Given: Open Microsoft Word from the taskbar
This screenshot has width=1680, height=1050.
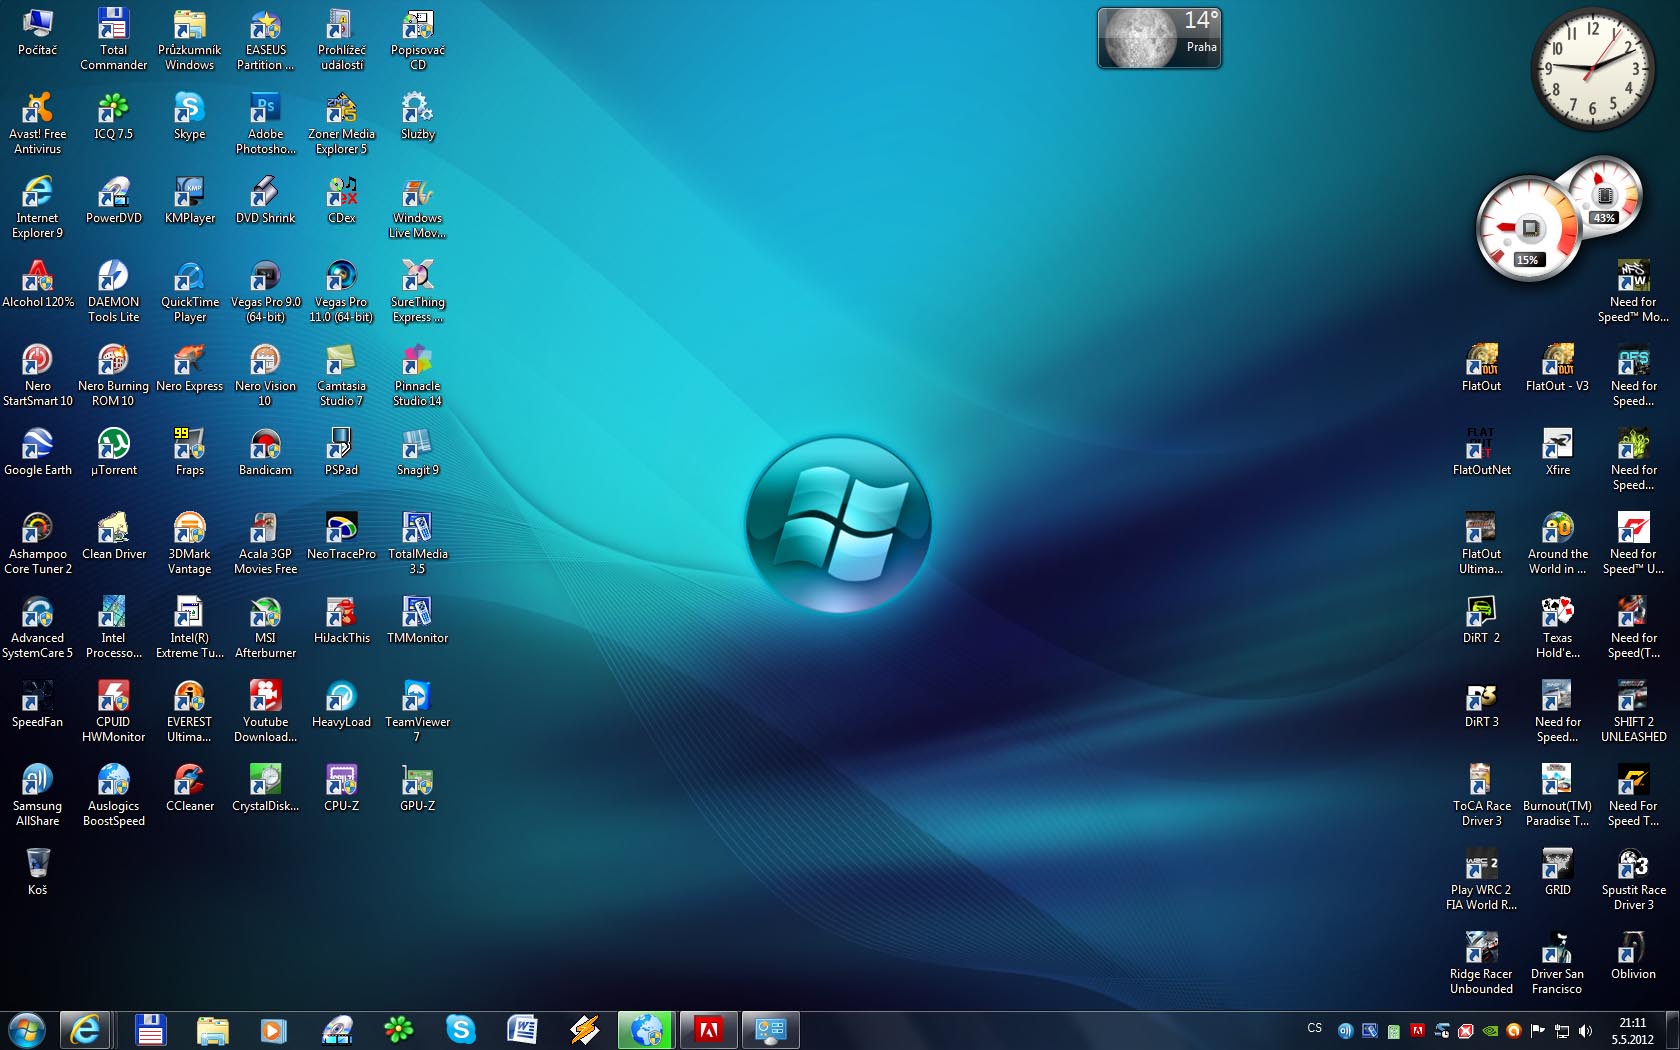Looking at the screenshot, I should click(522, 1030).
